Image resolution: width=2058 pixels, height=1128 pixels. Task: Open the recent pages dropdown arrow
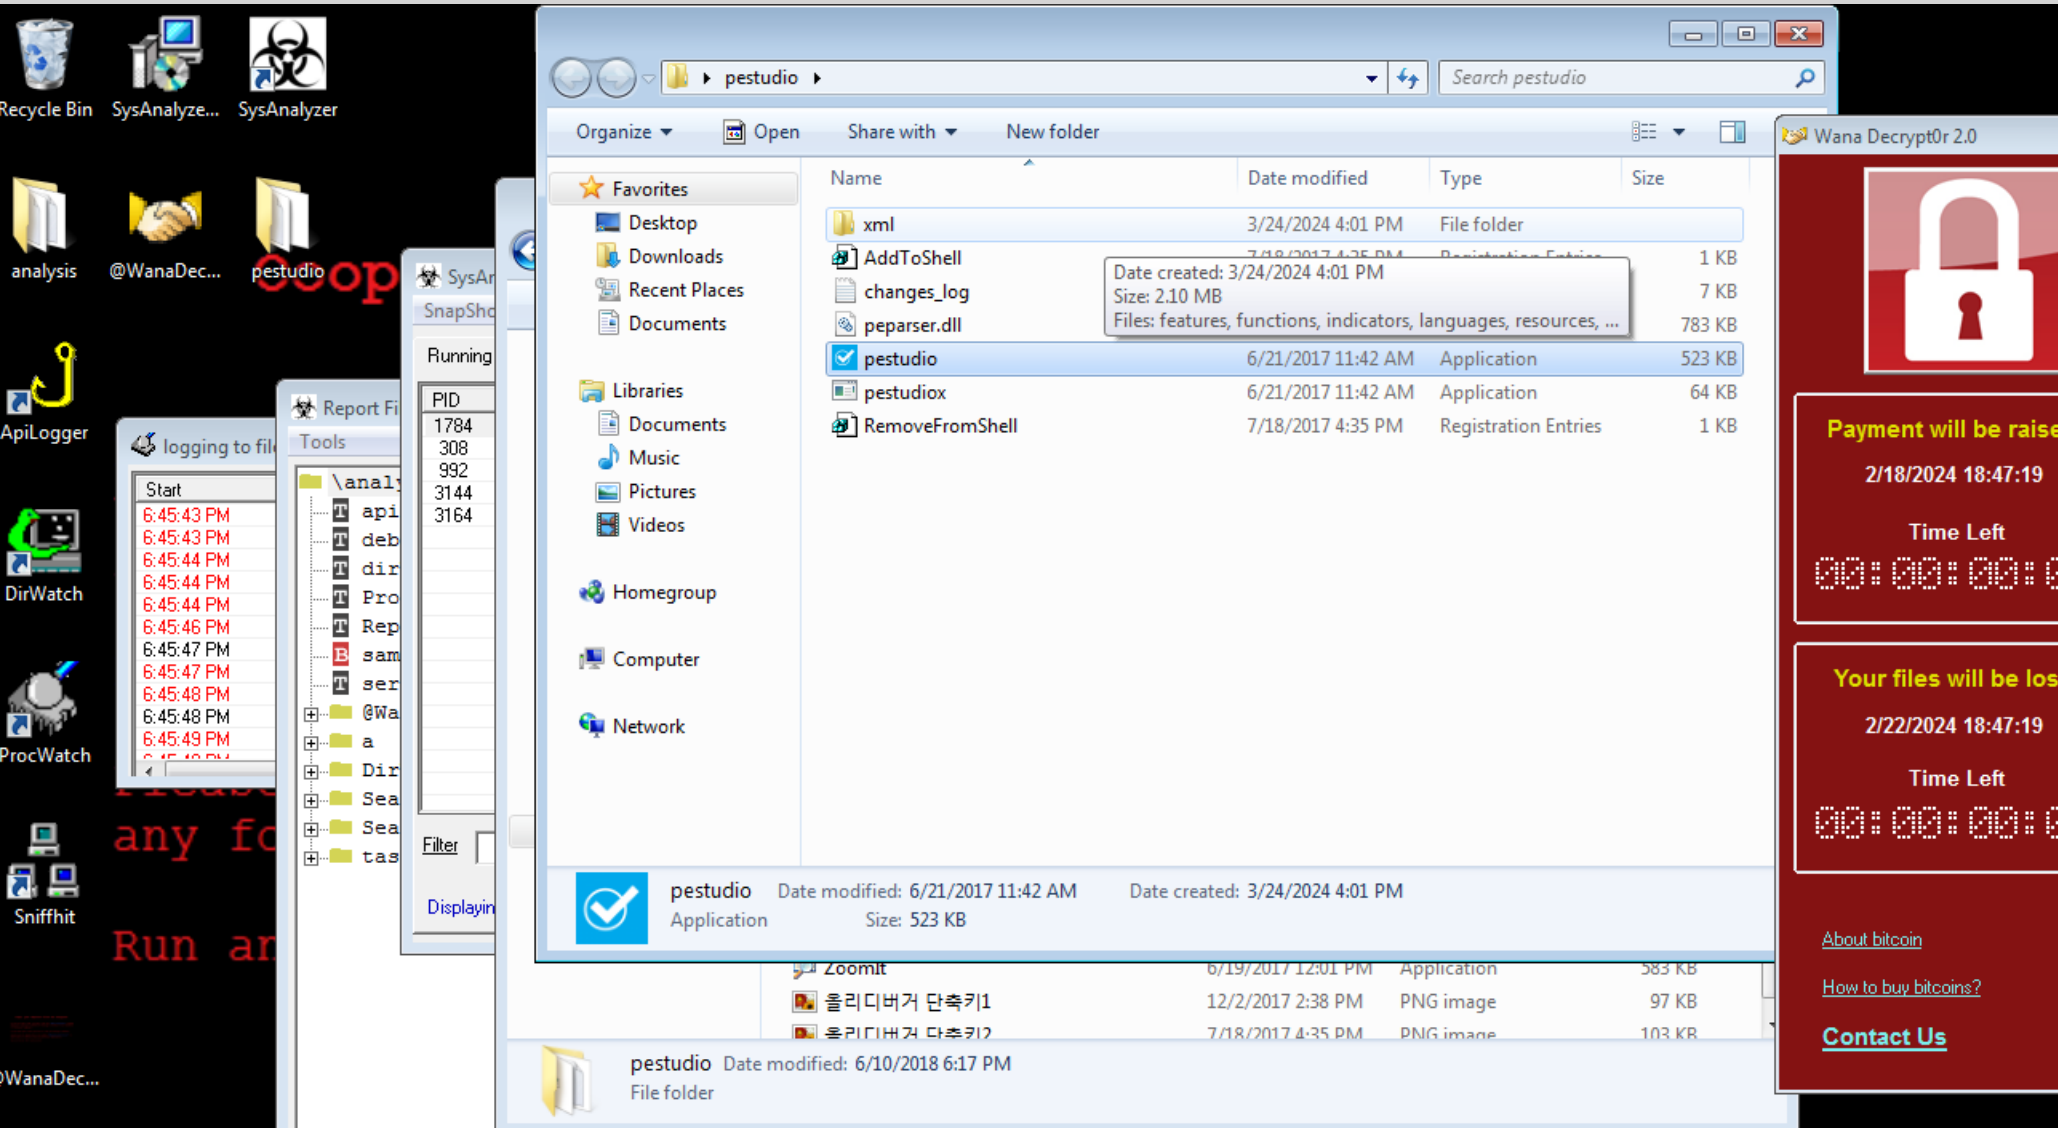tap(648, 78)
